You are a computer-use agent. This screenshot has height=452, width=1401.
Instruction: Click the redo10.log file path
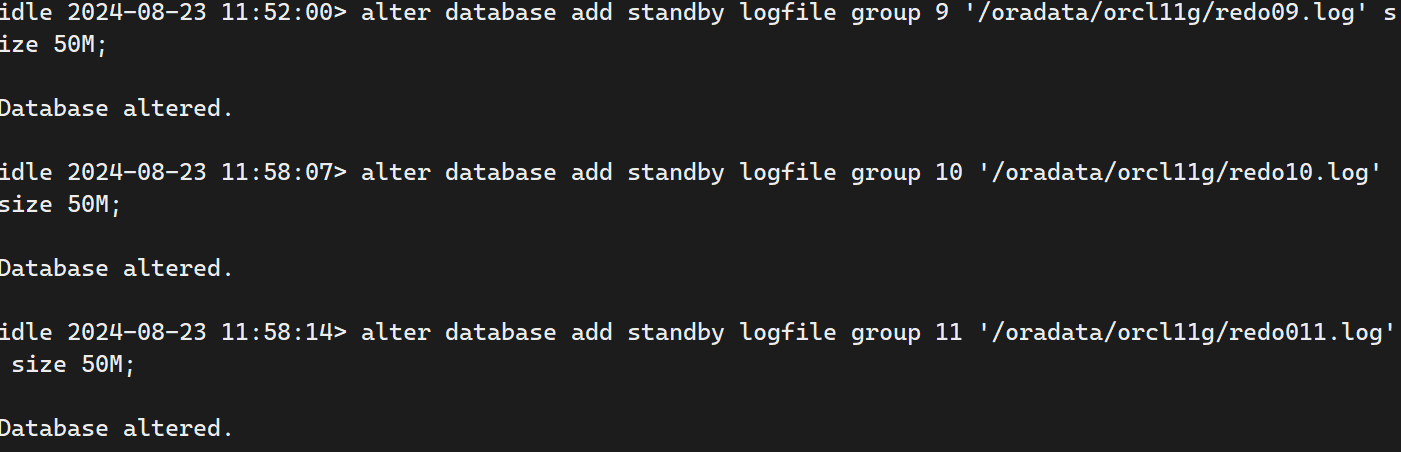(x=1184, y=172)
